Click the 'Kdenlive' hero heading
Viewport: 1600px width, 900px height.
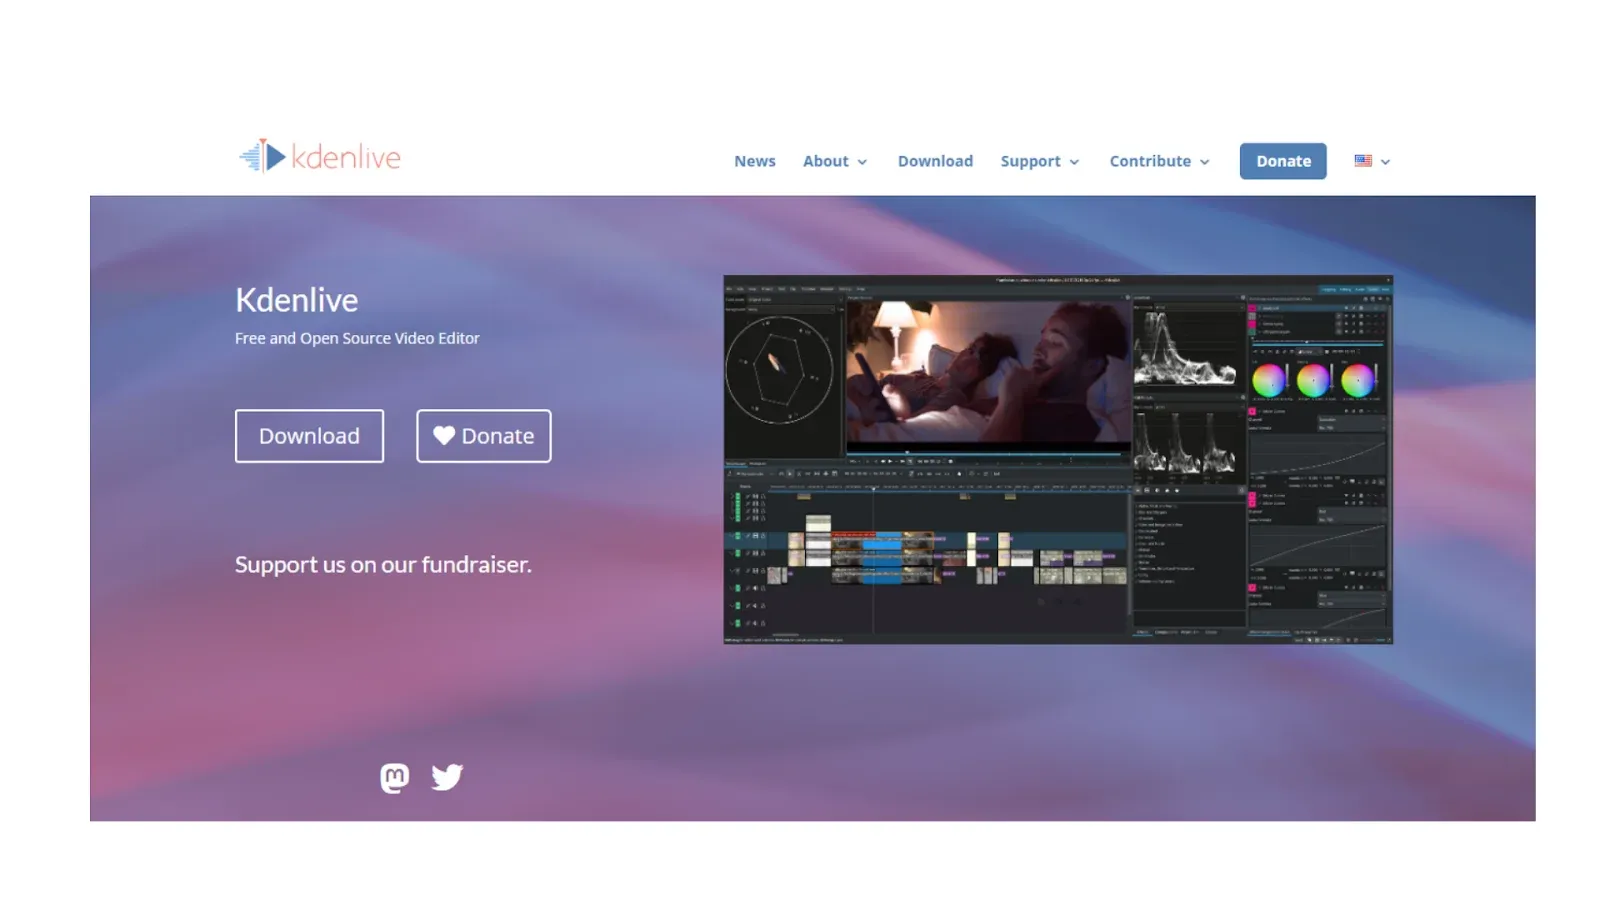coord(296,300)
